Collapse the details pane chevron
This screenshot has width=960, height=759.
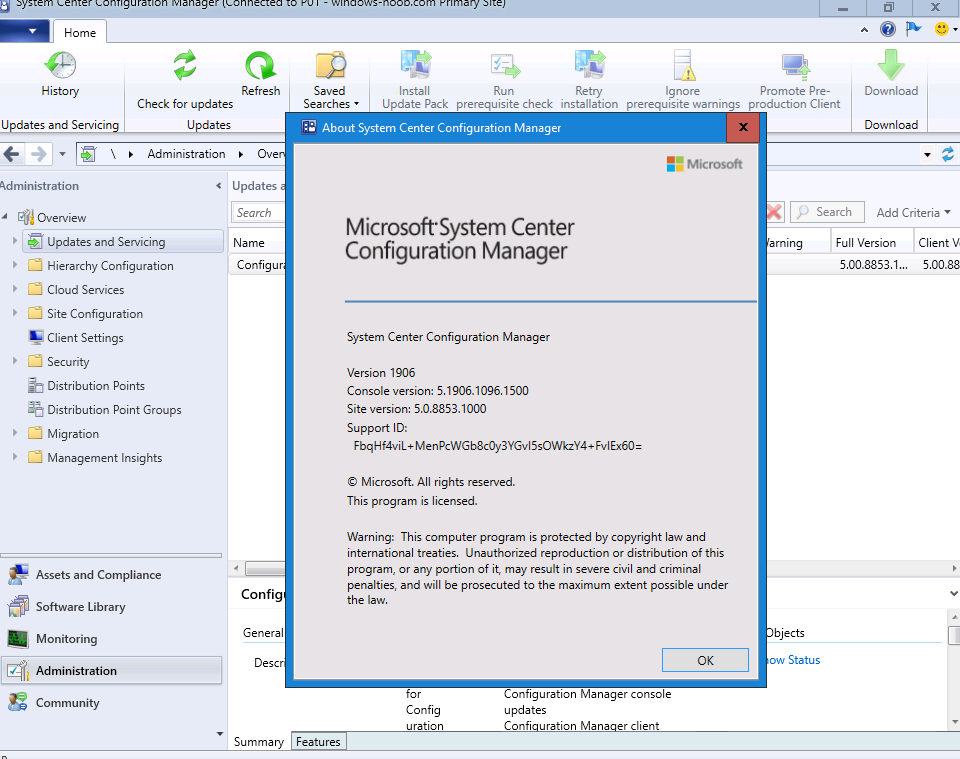tap(953, 593)
